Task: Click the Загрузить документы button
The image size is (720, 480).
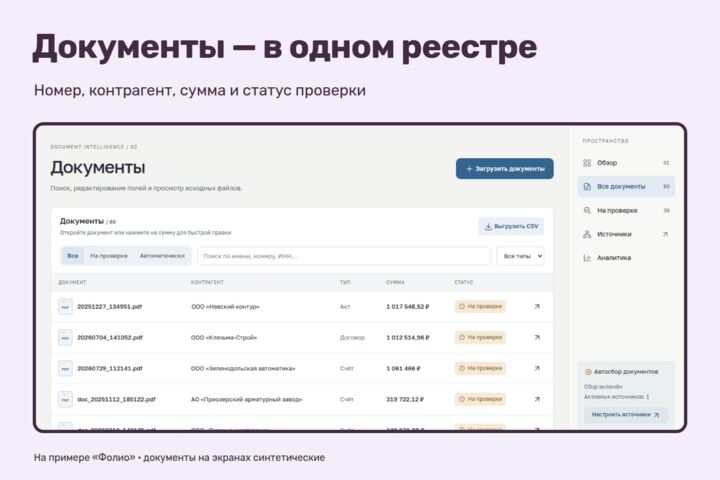Action: point(505,169)
